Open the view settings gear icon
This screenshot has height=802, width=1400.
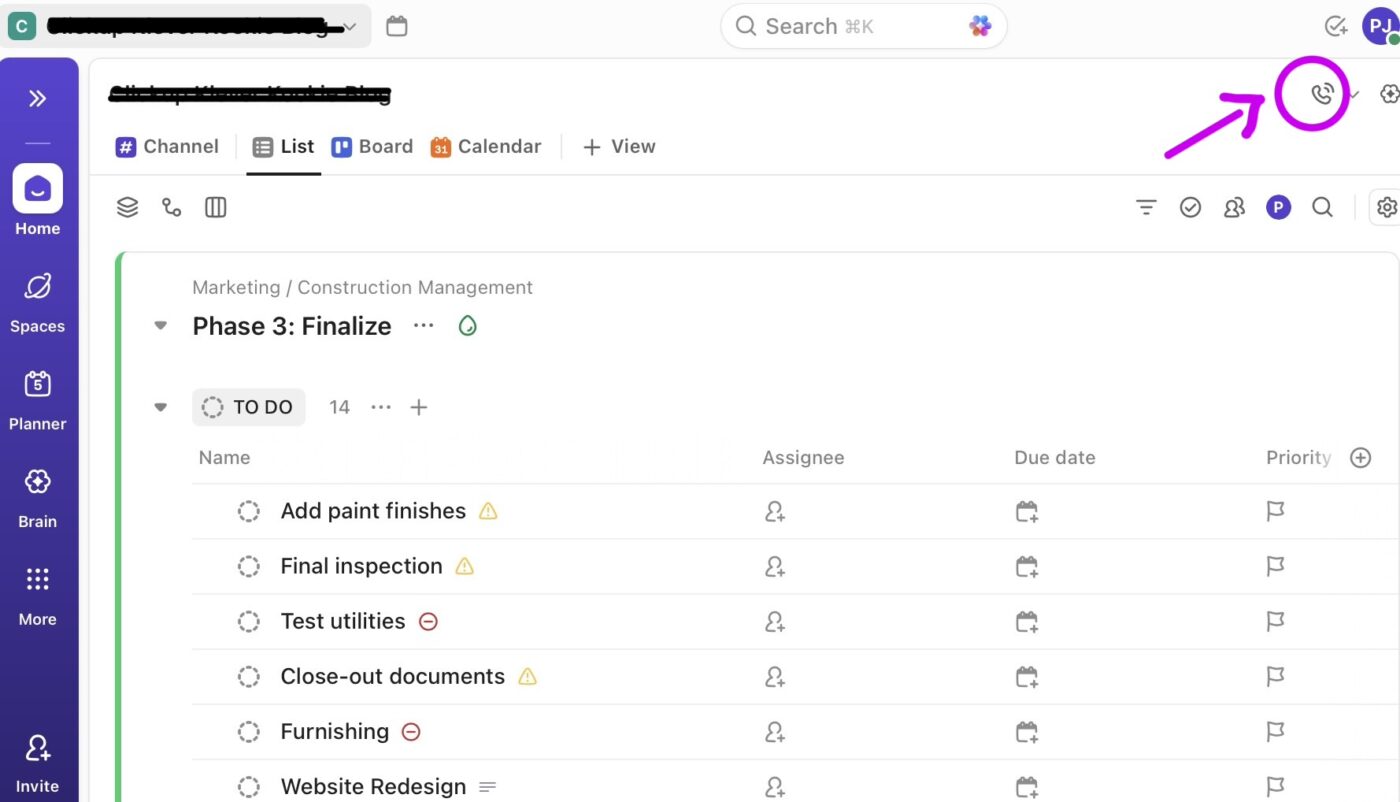click(1386, 207)
